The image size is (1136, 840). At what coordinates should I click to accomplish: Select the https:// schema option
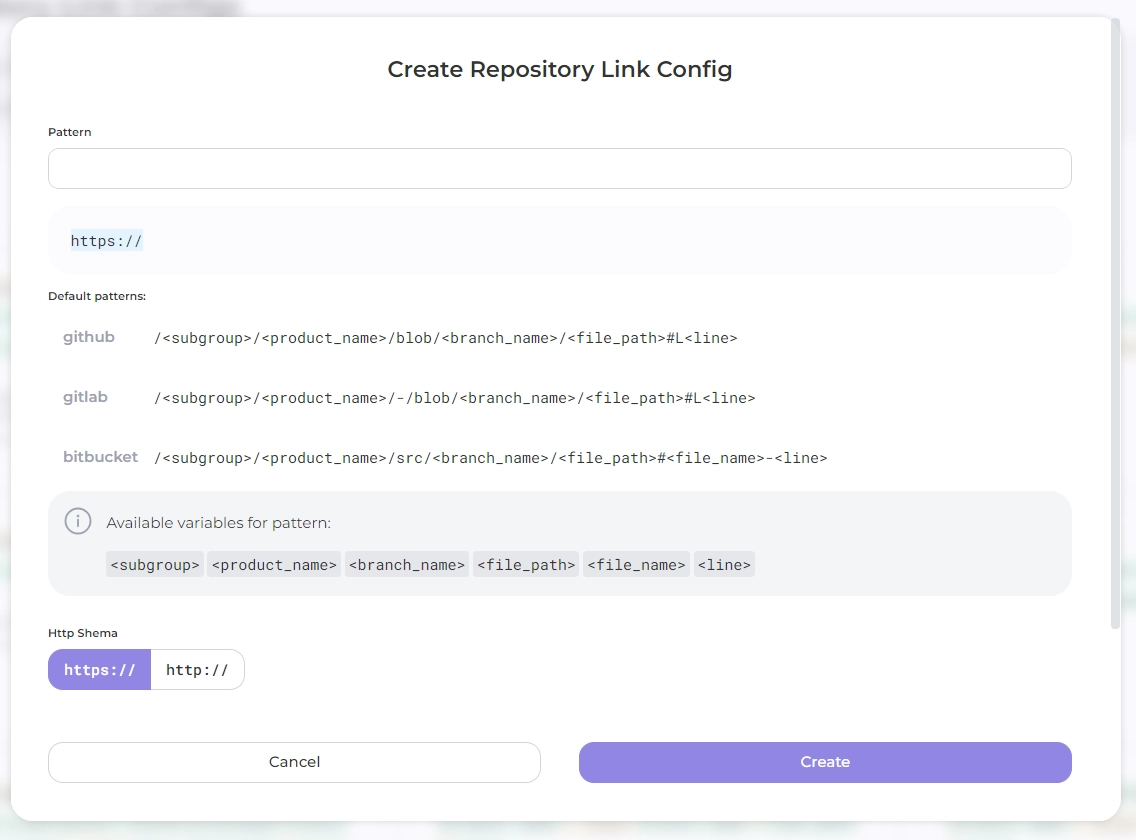[x=100, y=670]
